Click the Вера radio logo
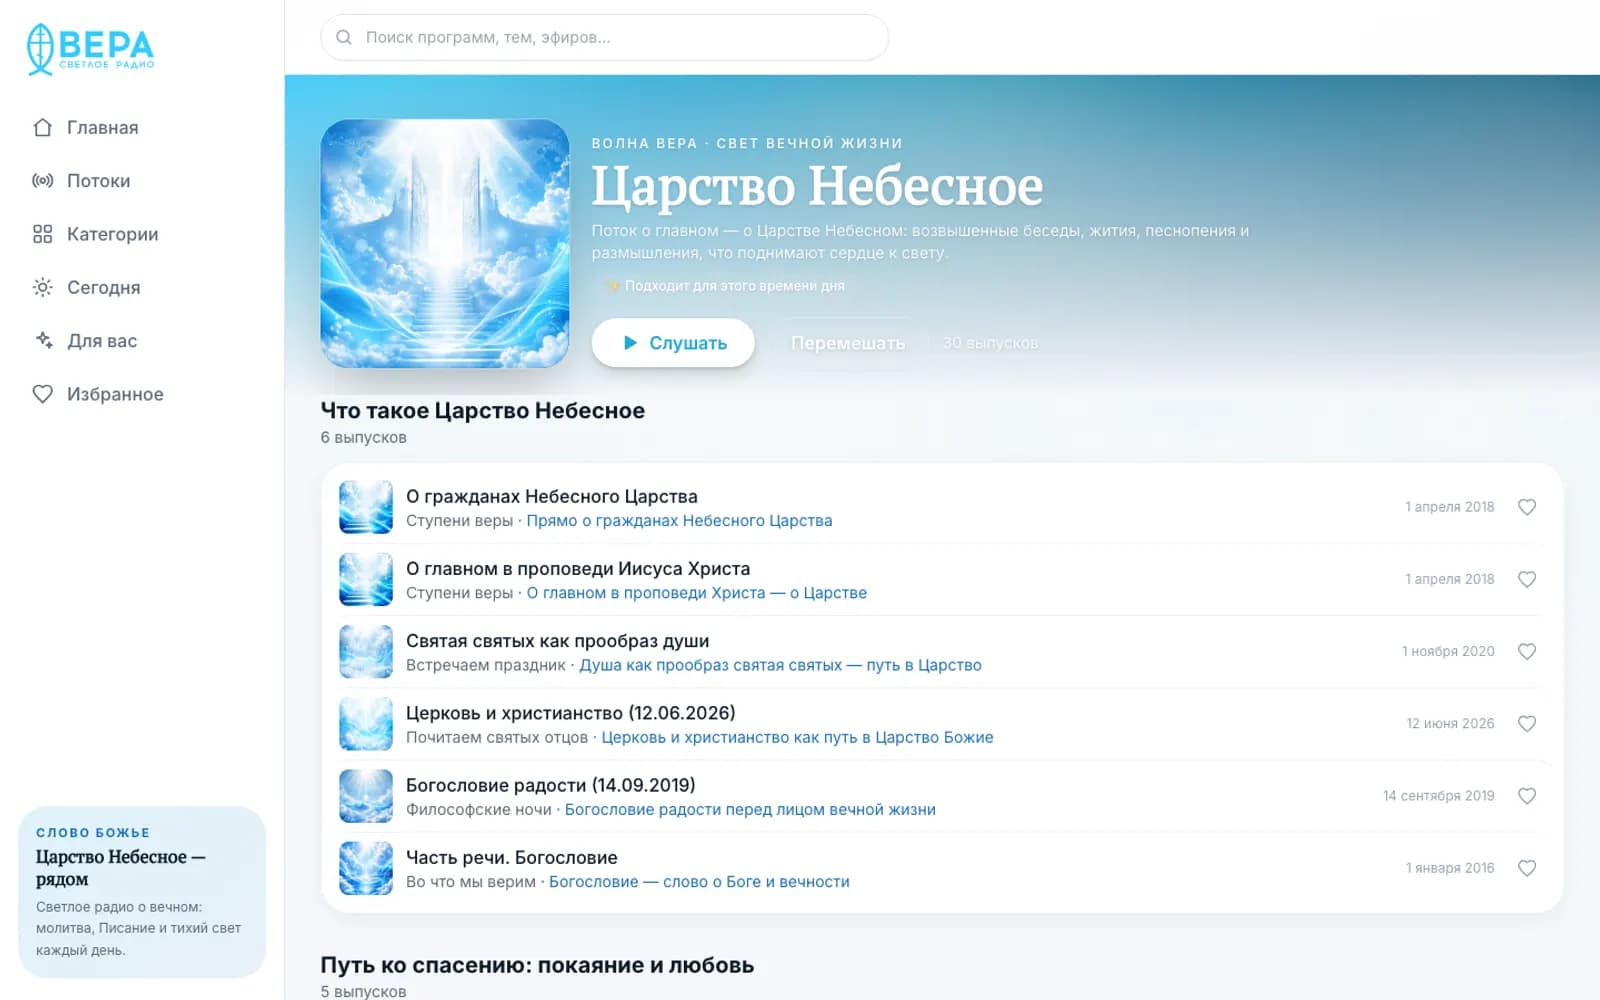1600x1000 pixels. click(90, 49)
